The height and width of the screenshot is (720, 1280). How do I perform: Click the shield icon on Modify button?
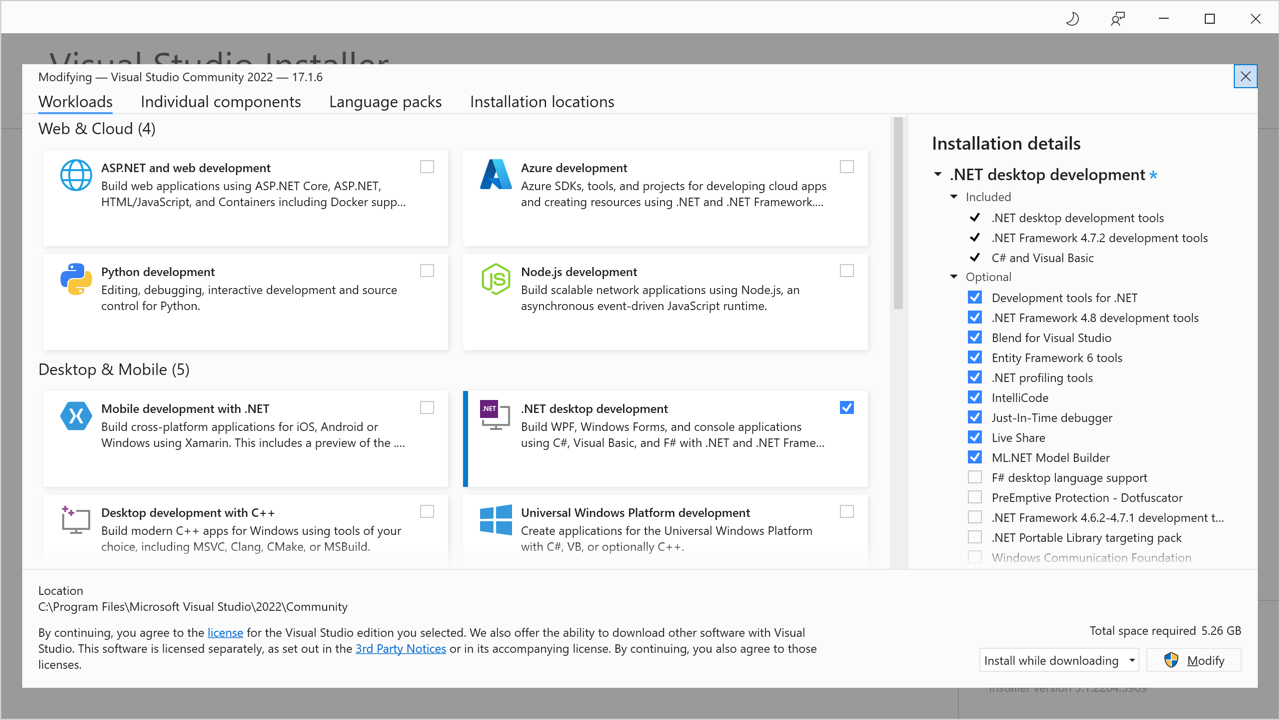tap(1171, 660)
